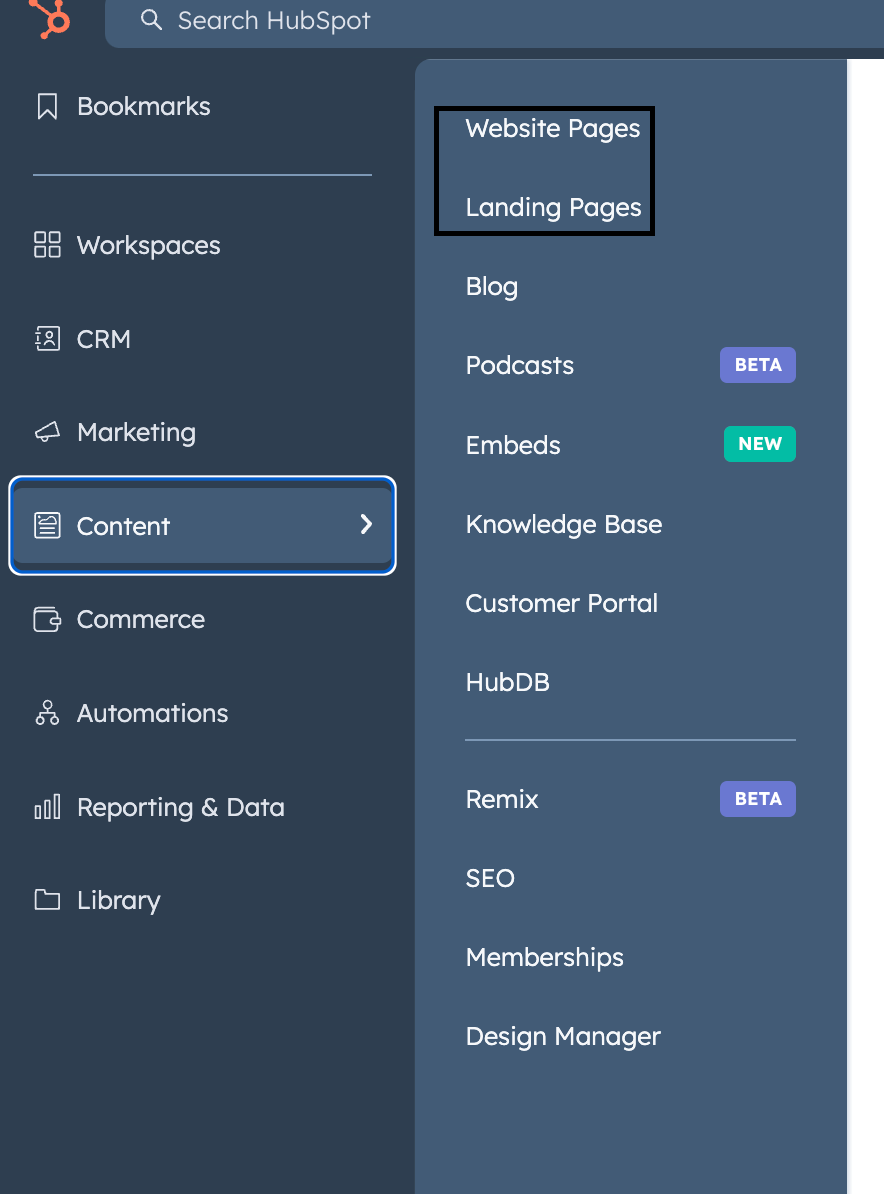Click the Content page icon
884x1194 pixels.
pyautogui.click(x=47, y=525)
